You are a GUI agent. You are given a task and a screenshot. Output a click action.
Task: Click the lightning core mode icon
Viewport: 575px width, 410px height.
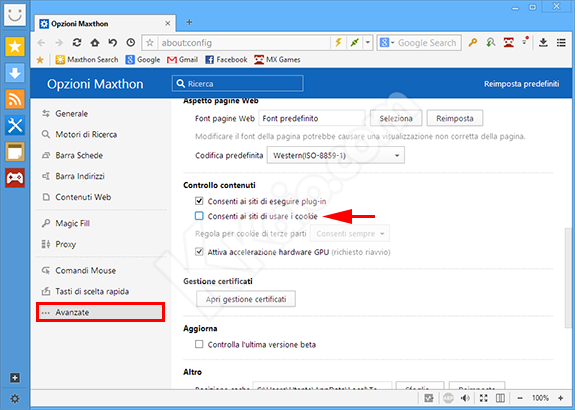[x=338, y=43]
